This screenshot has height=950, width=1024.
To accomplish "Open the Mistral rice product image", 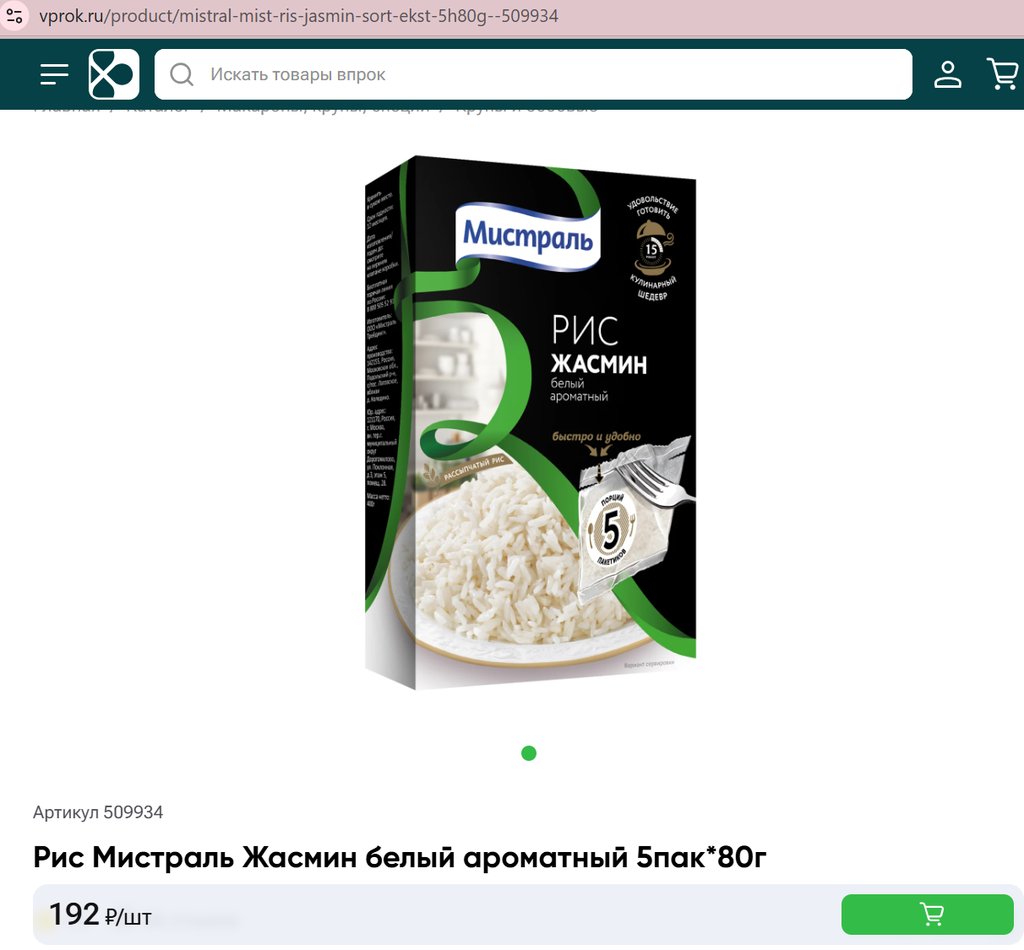I will click(530, 422).
